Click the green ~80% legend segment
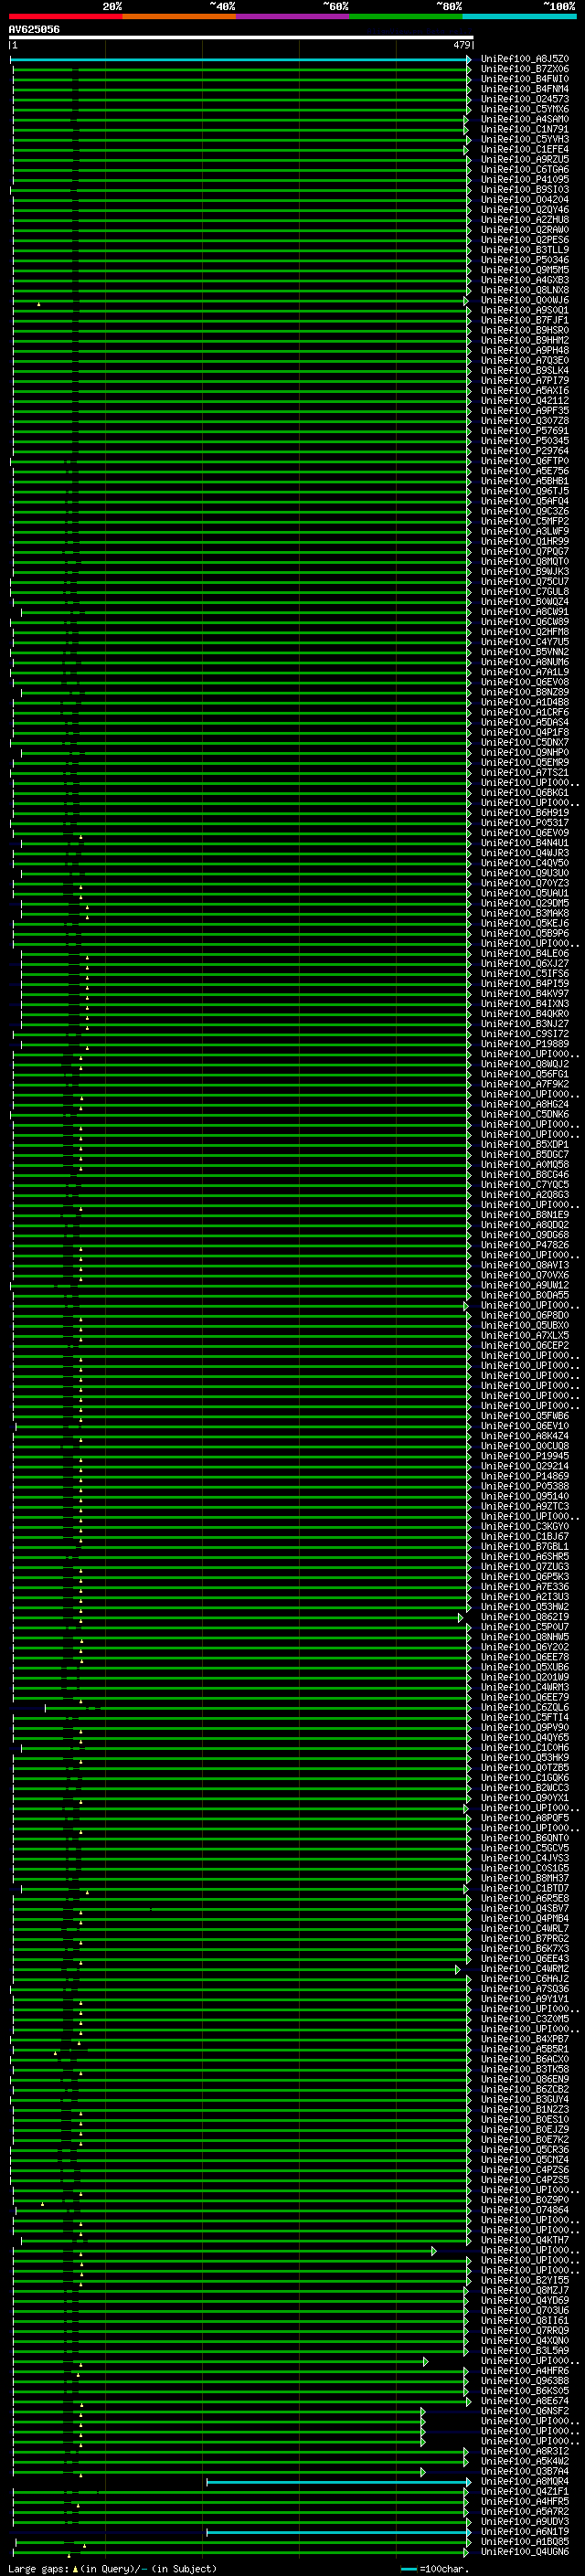585x2576 pixels. 406,16
